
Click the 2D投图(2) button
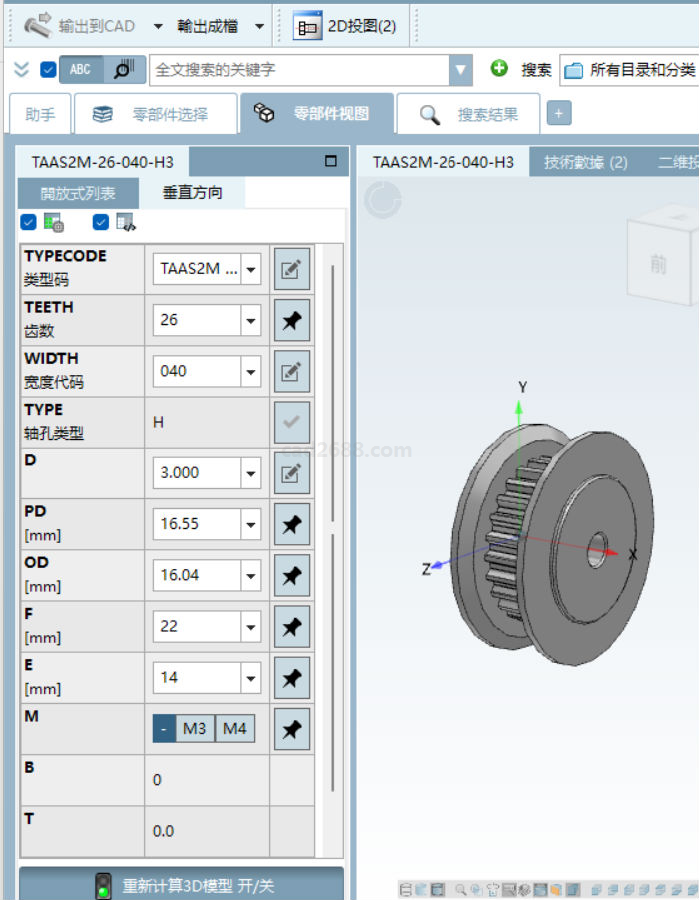click(346, 26)
